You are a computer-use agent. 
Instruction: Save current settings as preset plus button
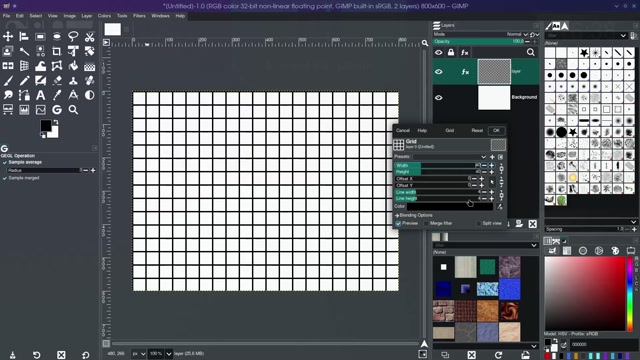pyautogui.click(x=492, y=157)
